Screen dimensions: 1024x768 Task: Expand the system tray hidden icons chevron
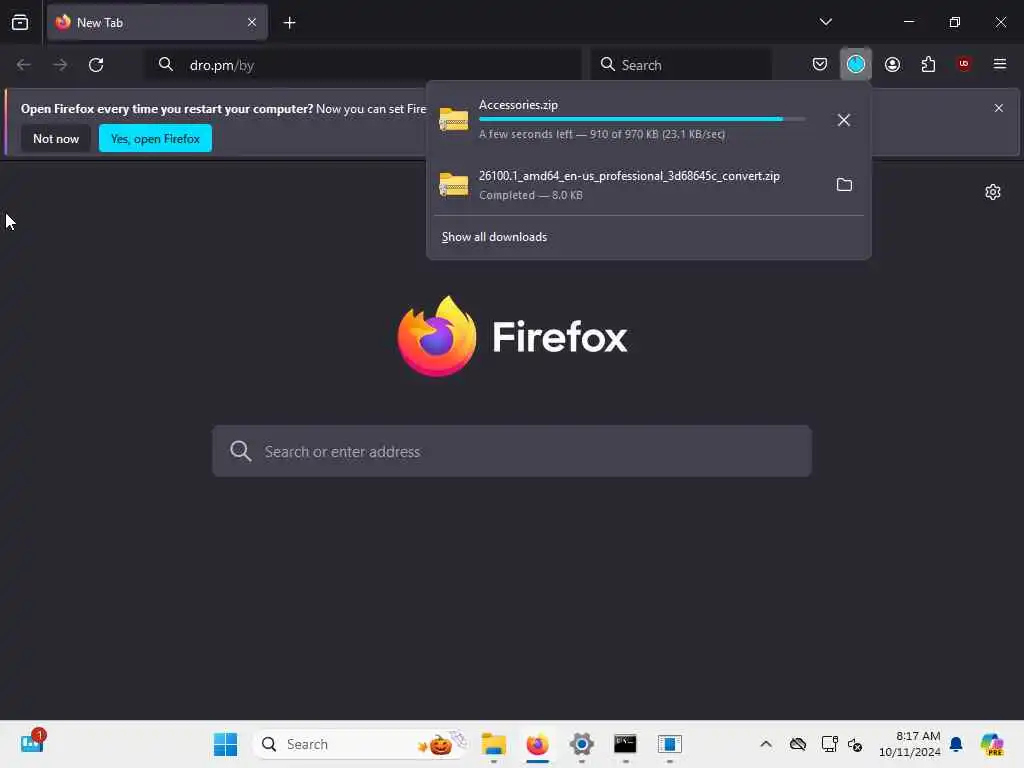[x=766, y=744]
